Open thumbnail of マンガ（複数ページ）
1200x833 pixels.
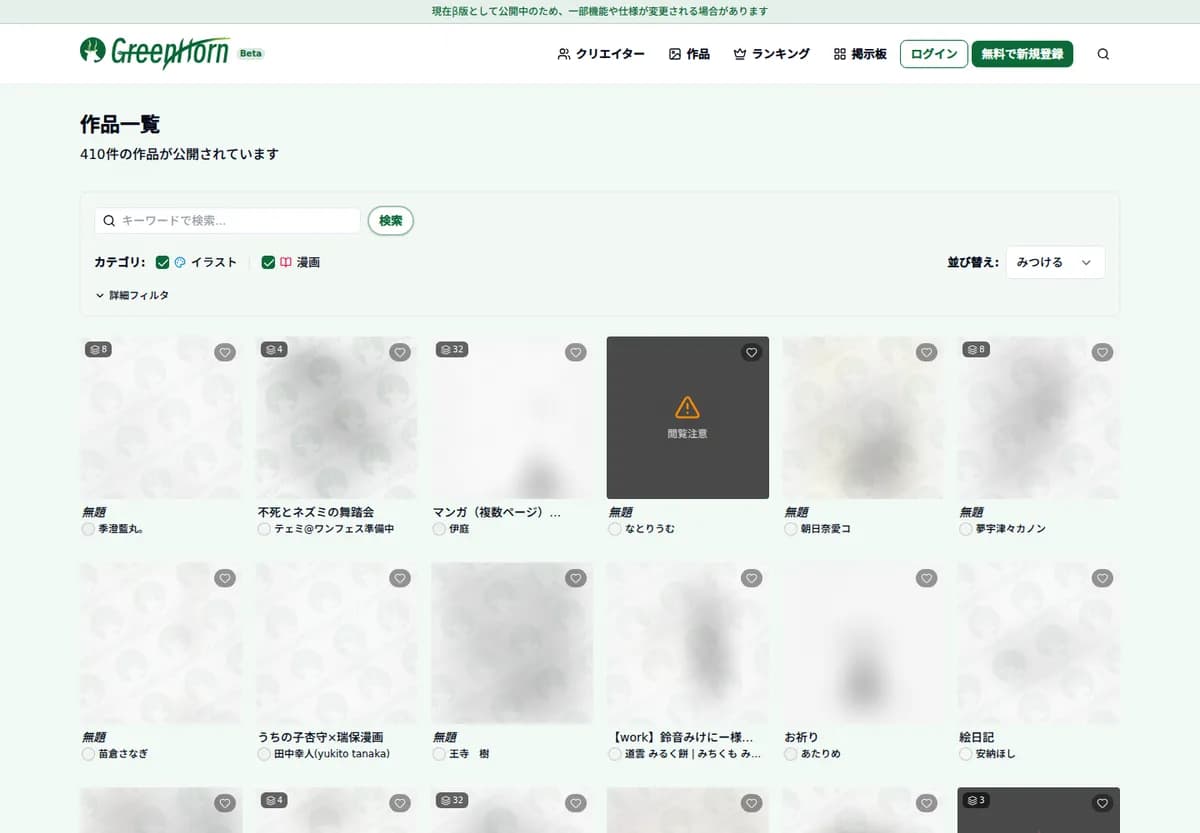(x=512, y=417)
